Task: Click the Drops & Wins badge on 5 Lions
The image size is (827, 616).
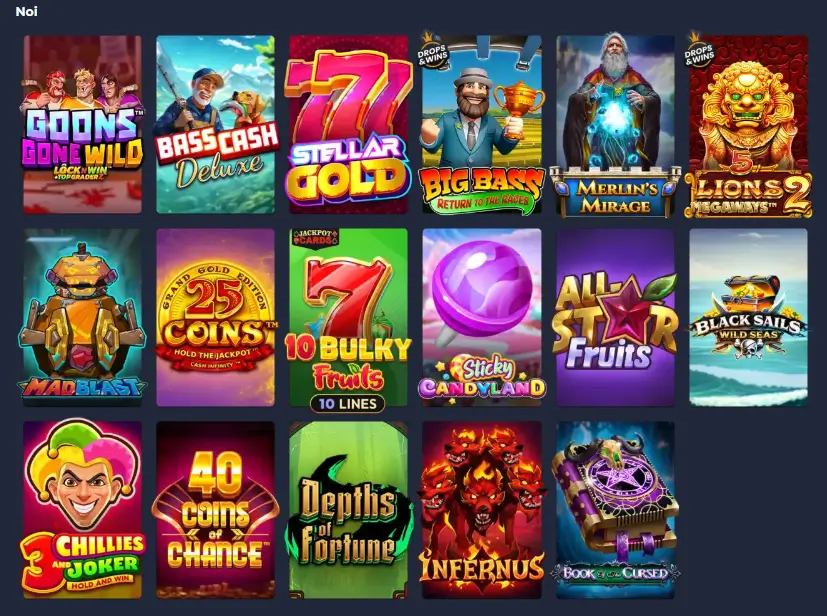Action: (x=700, y=51)
